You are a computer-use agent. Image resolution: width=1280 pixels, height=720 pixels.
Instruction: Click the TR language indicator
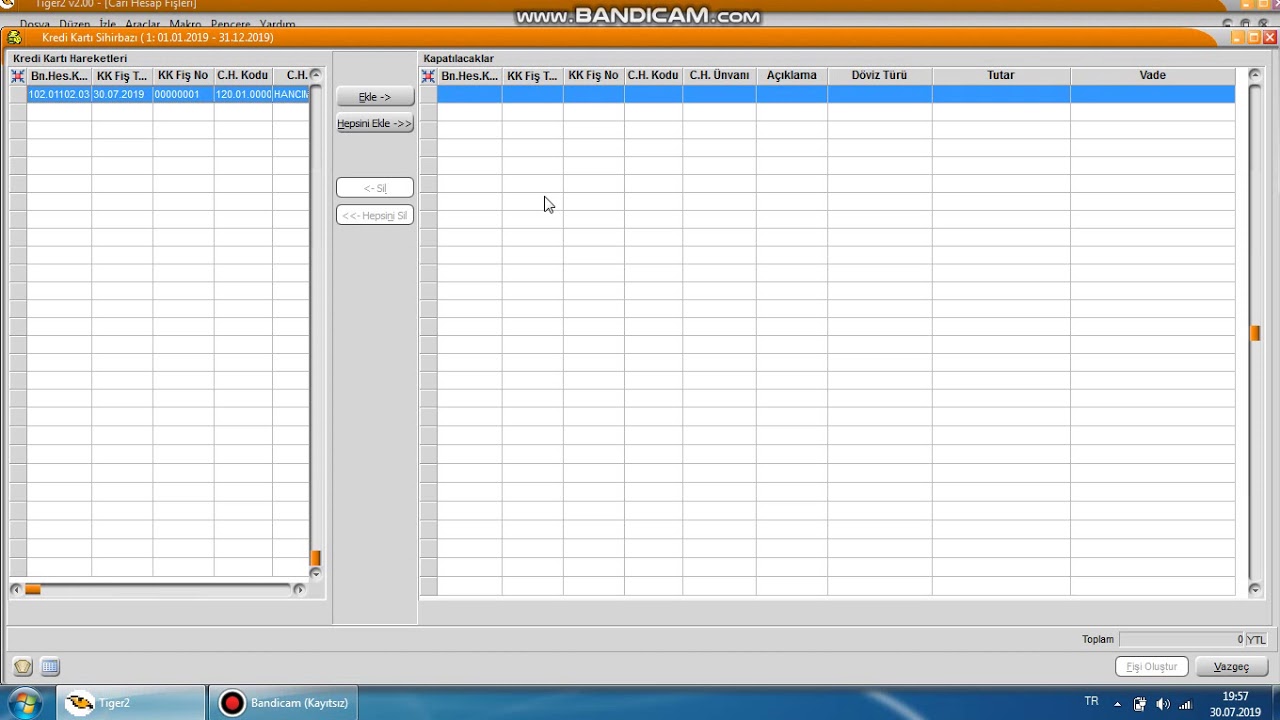[x=1091, y=702]
